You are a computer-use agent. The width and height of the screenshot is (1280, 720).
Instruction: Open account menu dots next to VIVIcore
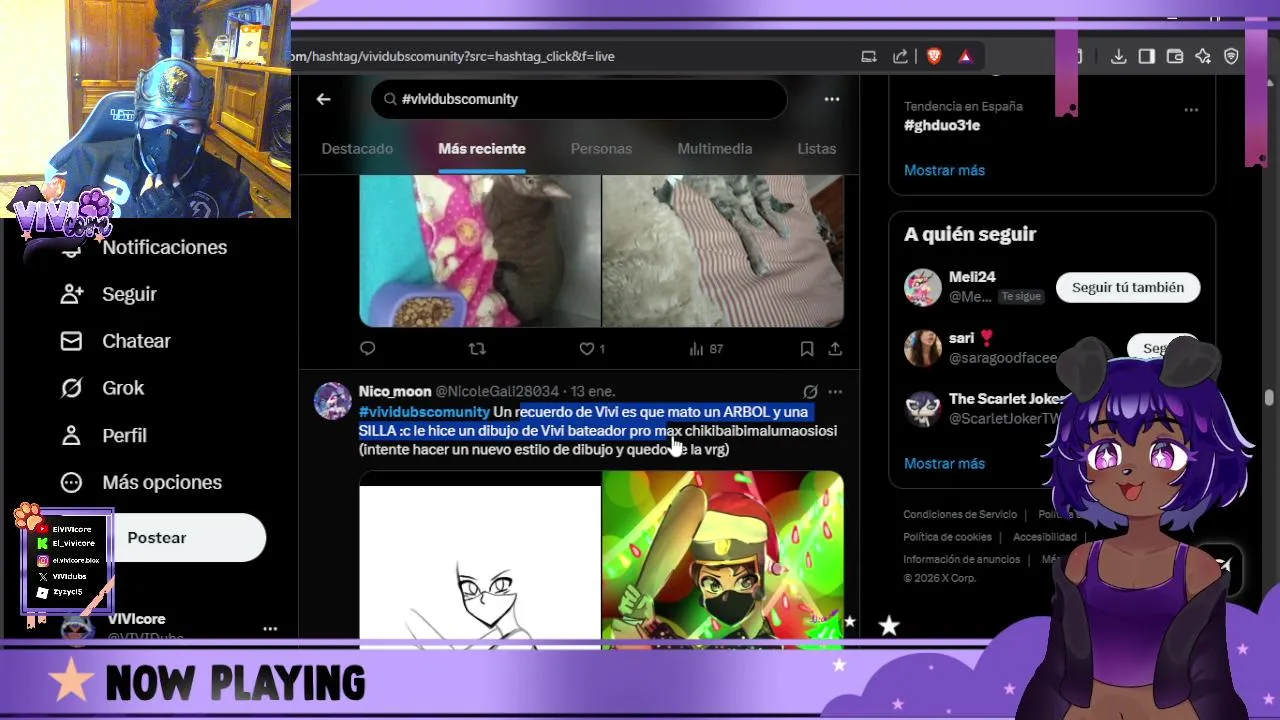tap(270, 629)
